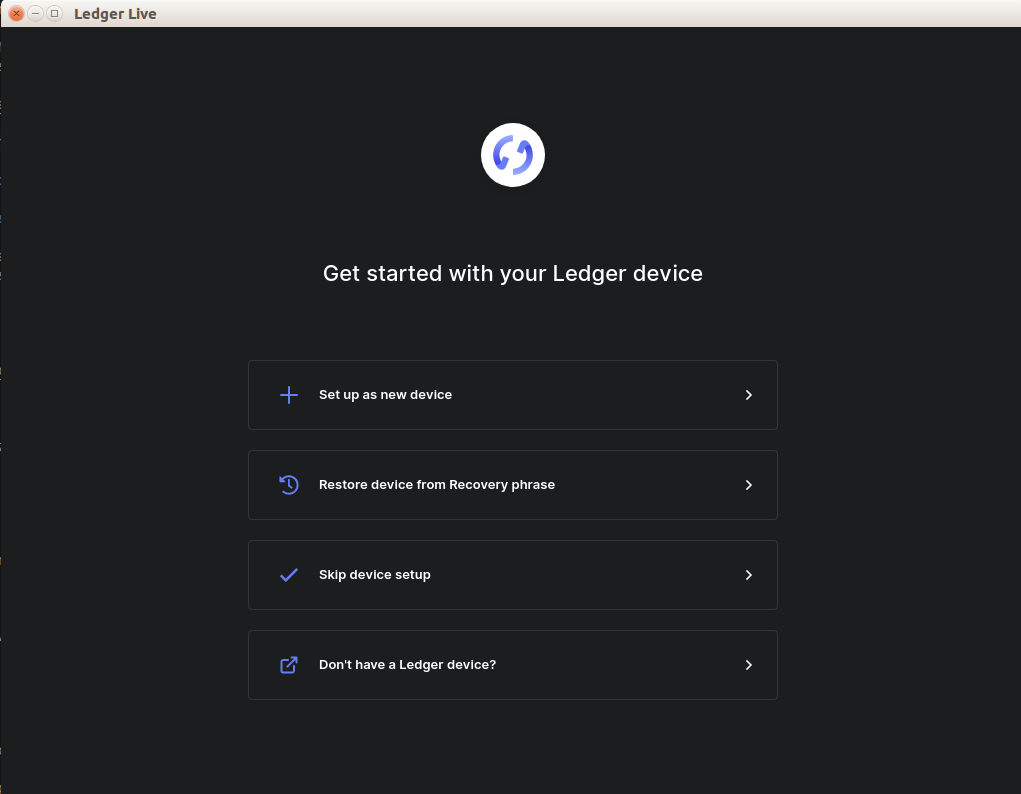Click the Ledger Live sync logo
This screenshot has width=1021, height=794.
[512, 155]
